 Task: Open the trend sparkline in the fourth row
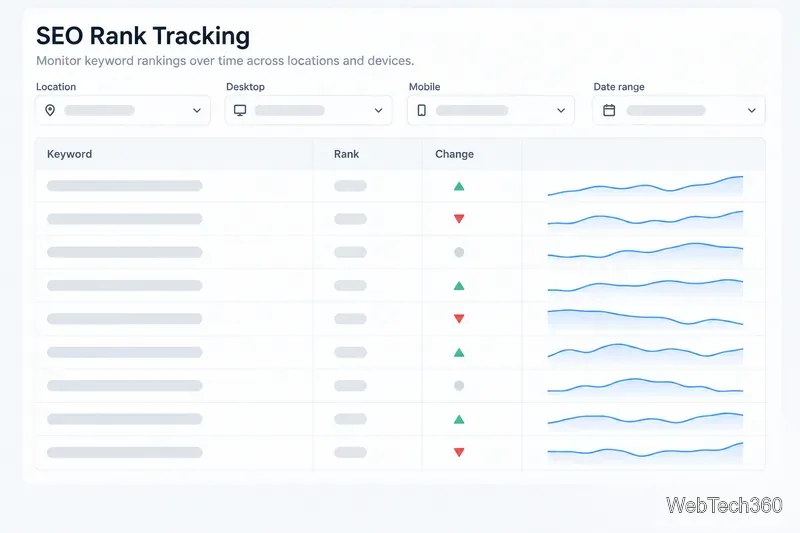pyautogui.click(x=645, y=287)
